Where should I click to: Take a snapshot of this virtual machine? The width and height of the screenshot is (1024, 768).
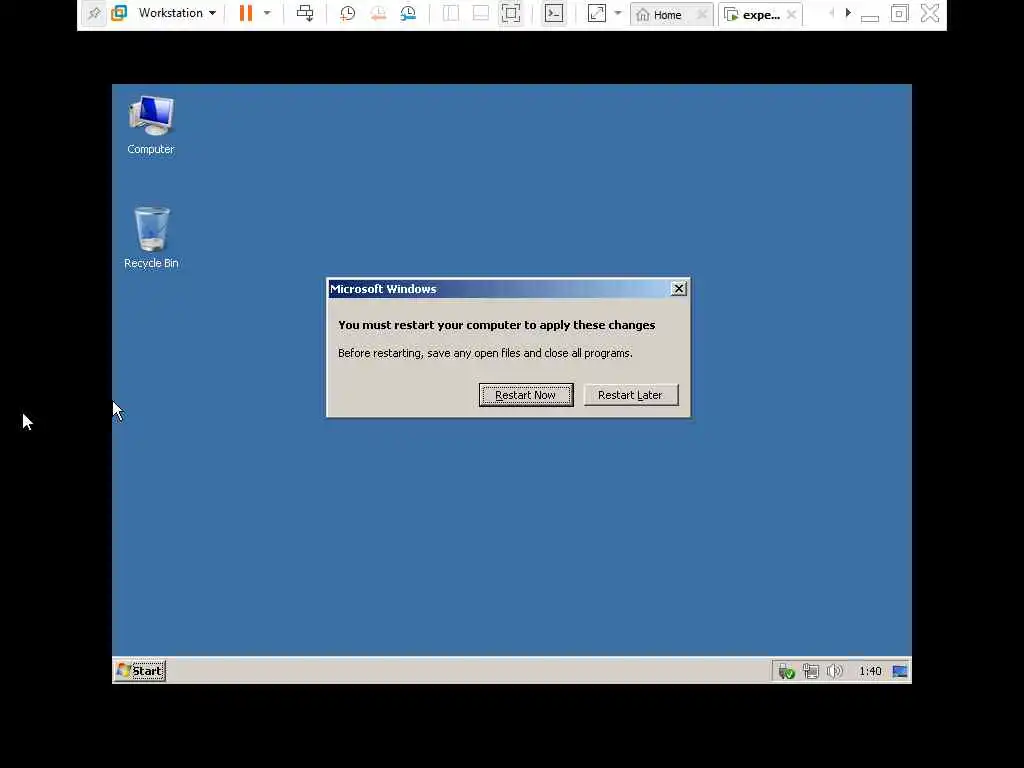347,14
